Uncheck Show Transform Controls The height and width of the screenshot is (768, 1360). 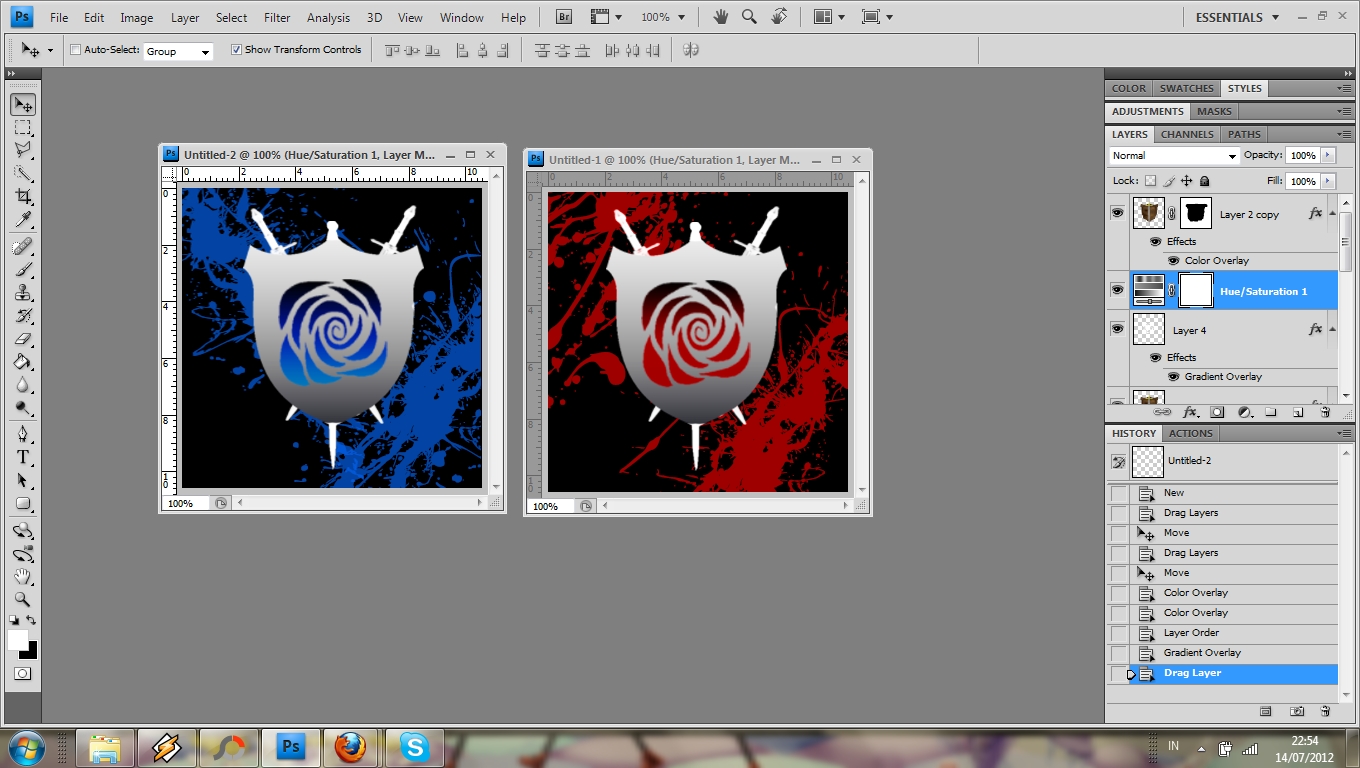(236, 50)
